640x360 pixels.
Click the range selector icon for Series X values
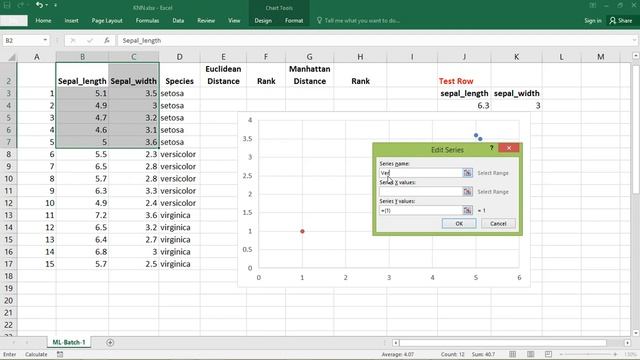(x=467, y=191)
